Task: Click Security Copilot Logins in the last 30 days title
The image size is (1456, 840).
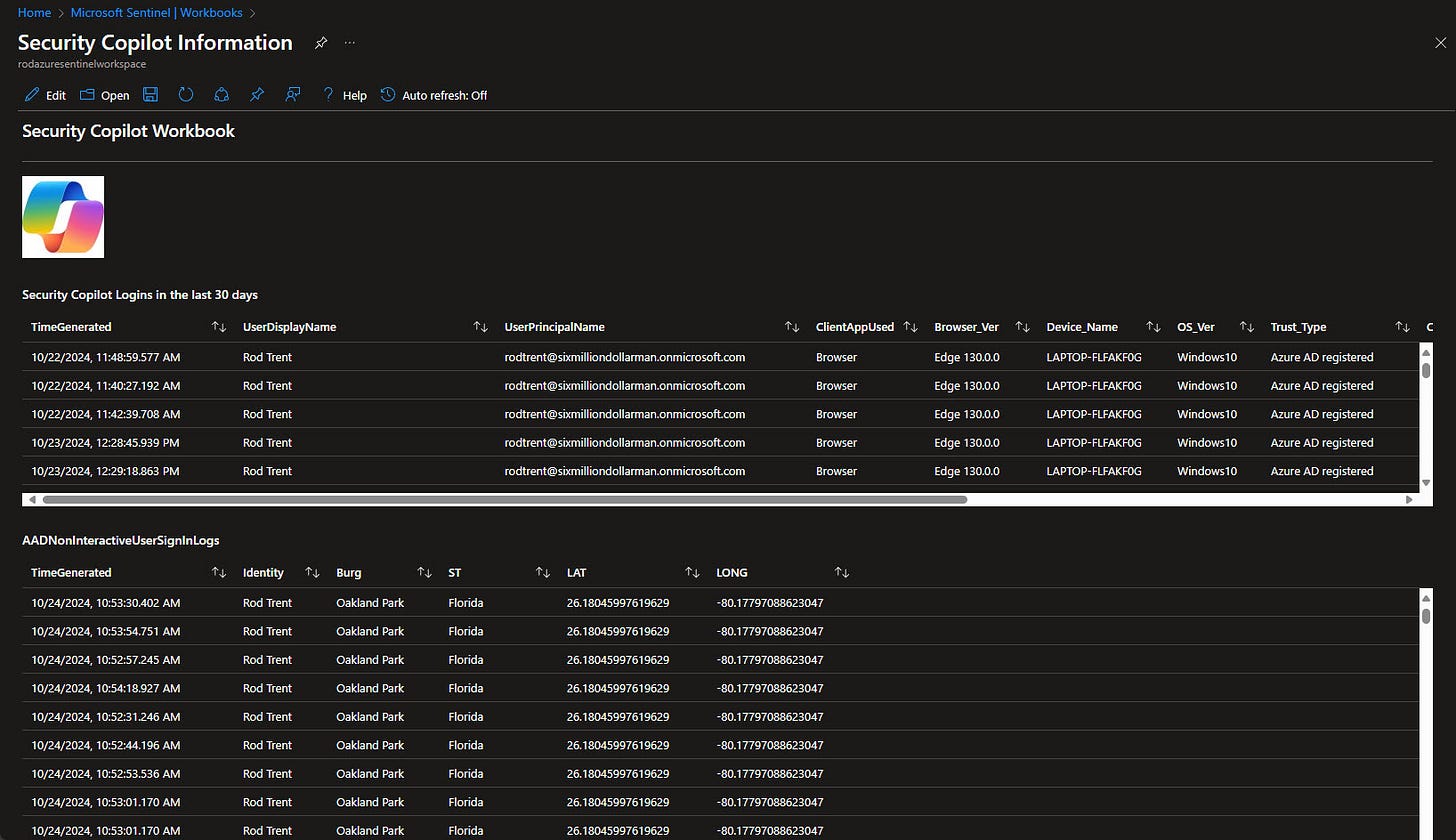Action: pyautogui.click(x=140, y=295)
